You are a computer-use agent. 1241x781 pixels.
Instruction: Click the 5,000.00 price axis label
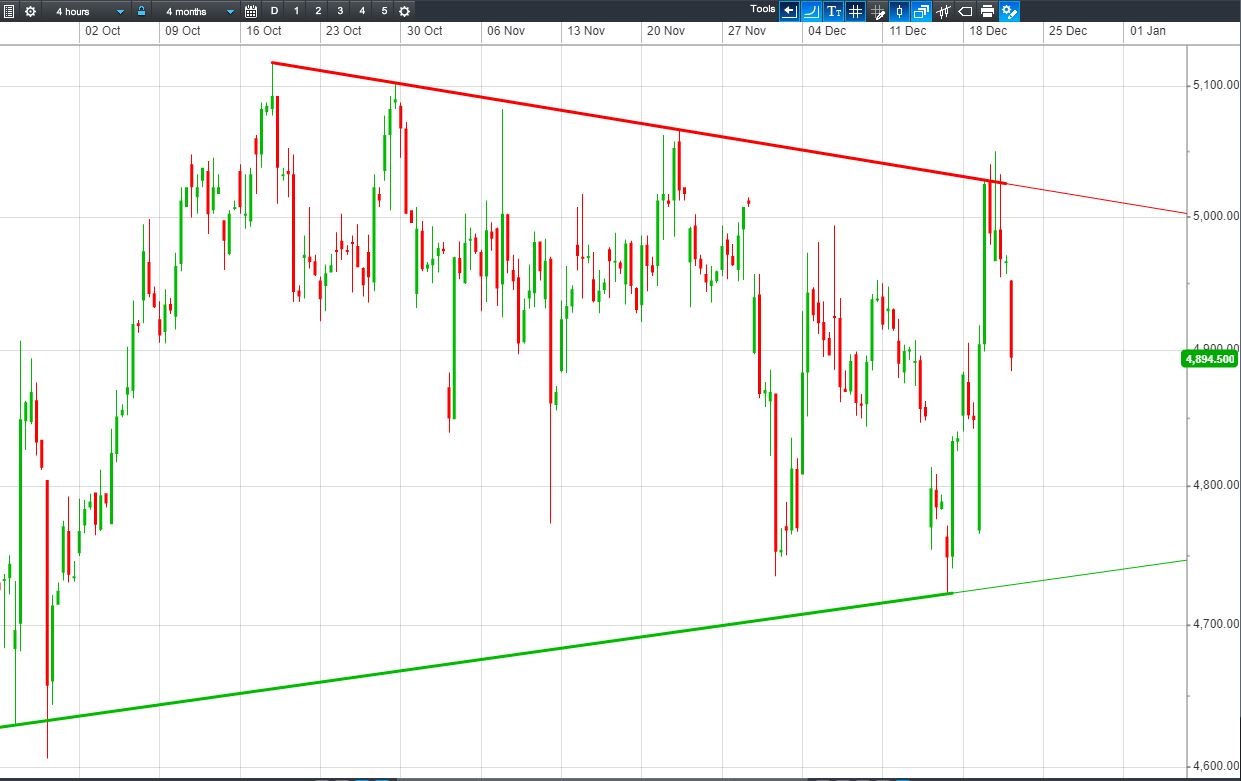pyautogui.click(x=1214, y=216)
